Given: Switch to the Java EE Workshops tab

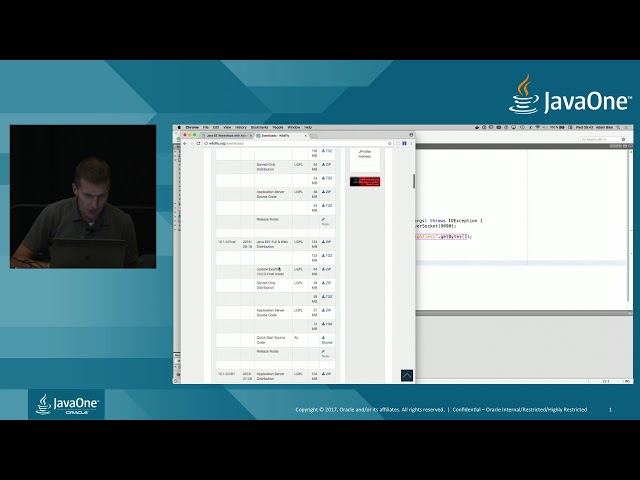Looking at the screenshot, I should (x=227, y=136).
